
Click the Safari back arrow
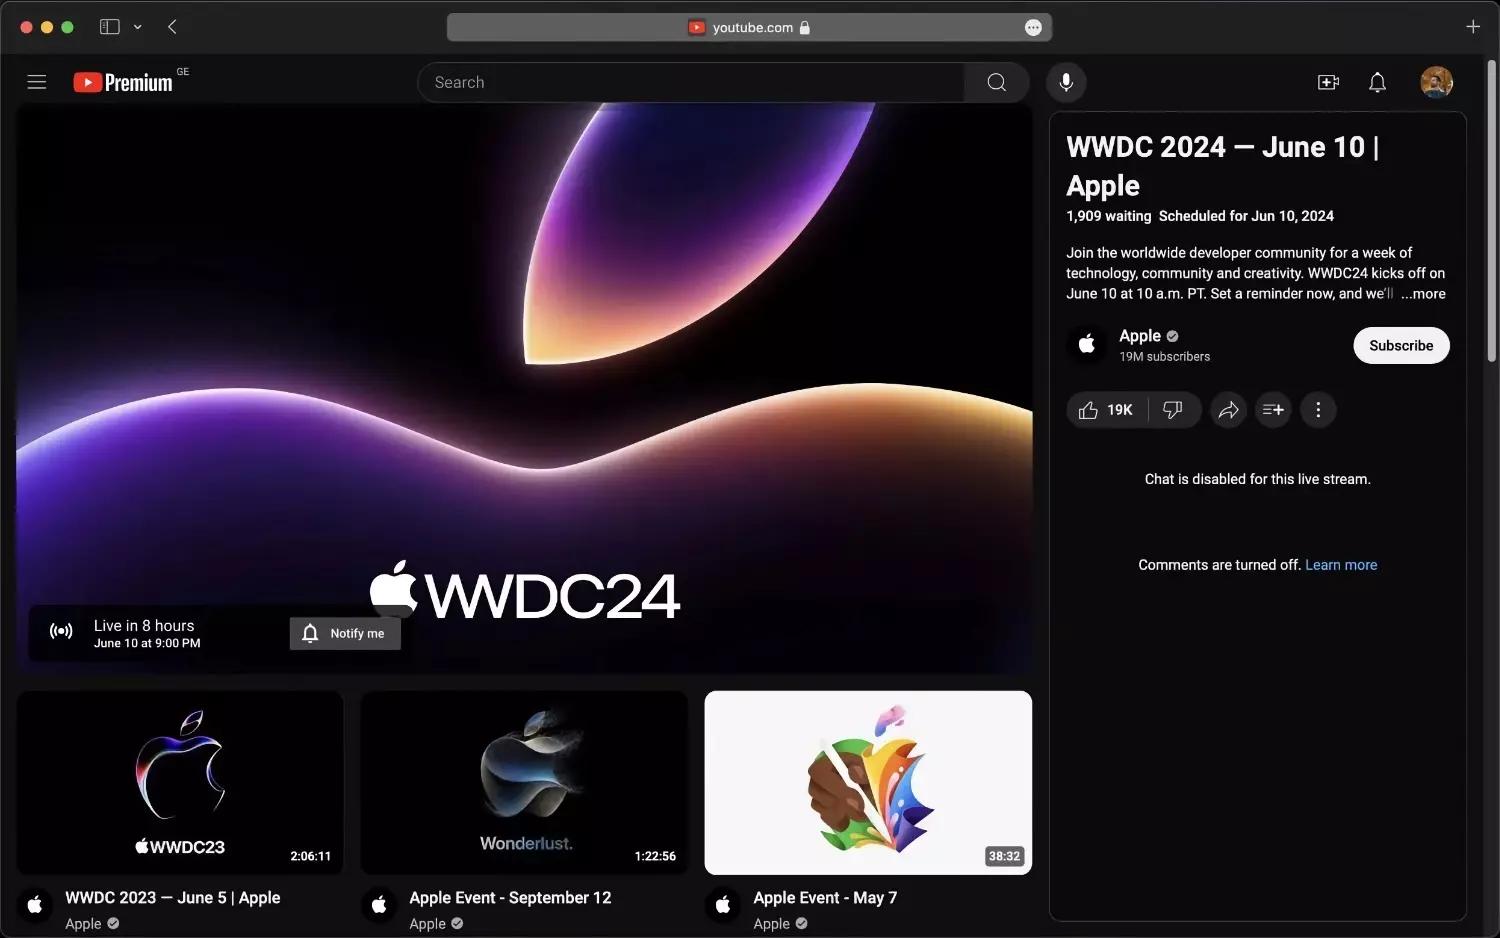point(172,27)
